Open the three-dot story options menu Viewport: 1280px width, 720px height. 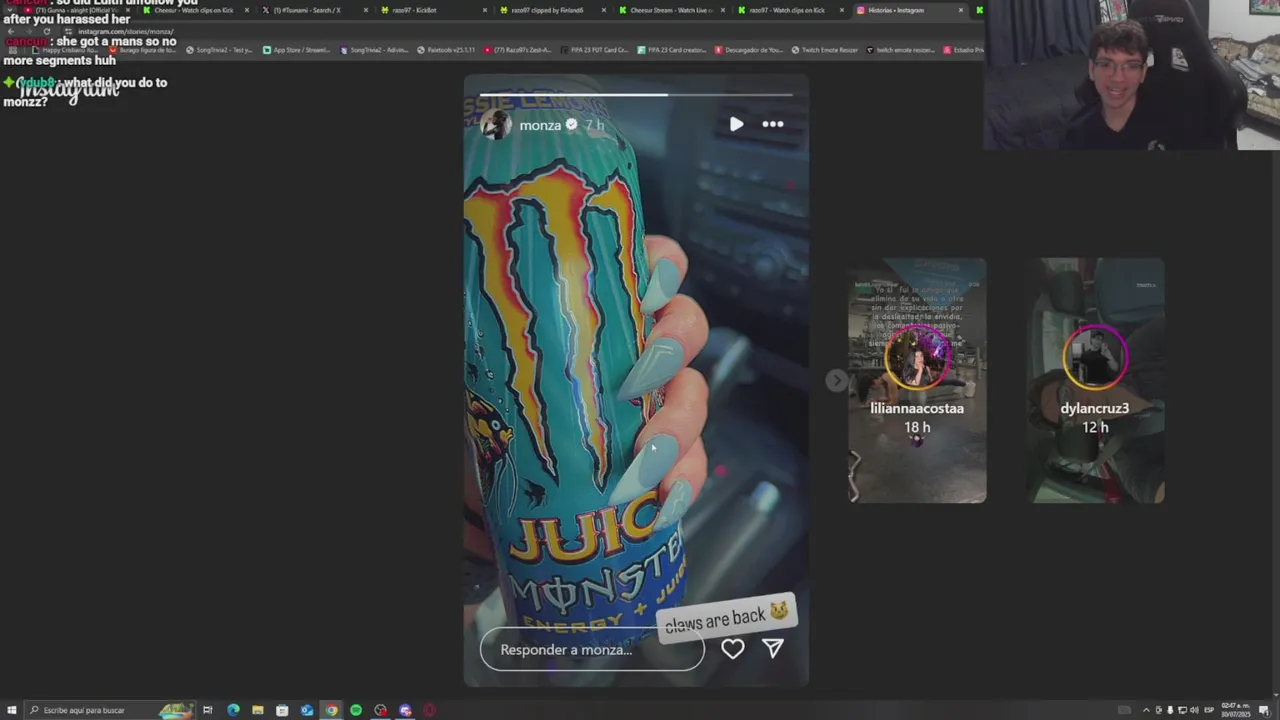point(773,124)
